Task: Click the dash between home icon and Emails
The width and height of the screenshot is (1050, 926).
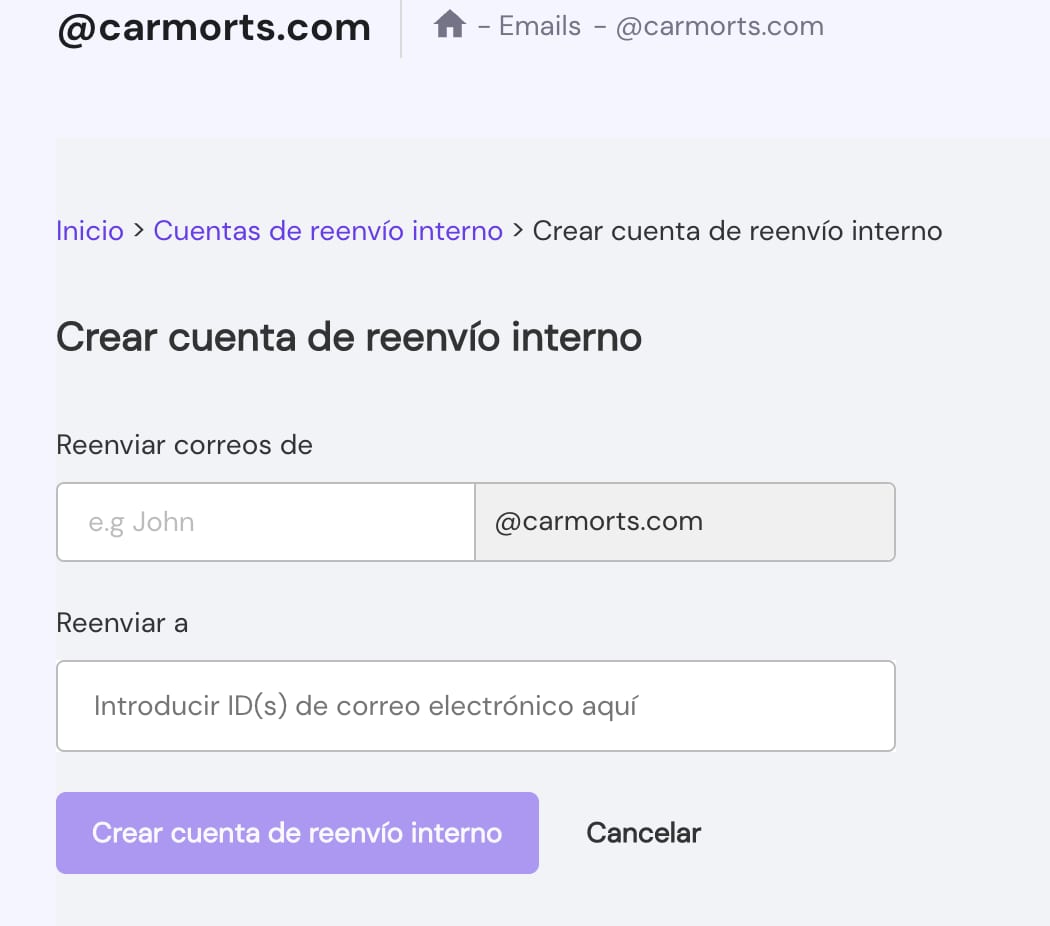Action: pyautogui.click(x=484, y=27)
